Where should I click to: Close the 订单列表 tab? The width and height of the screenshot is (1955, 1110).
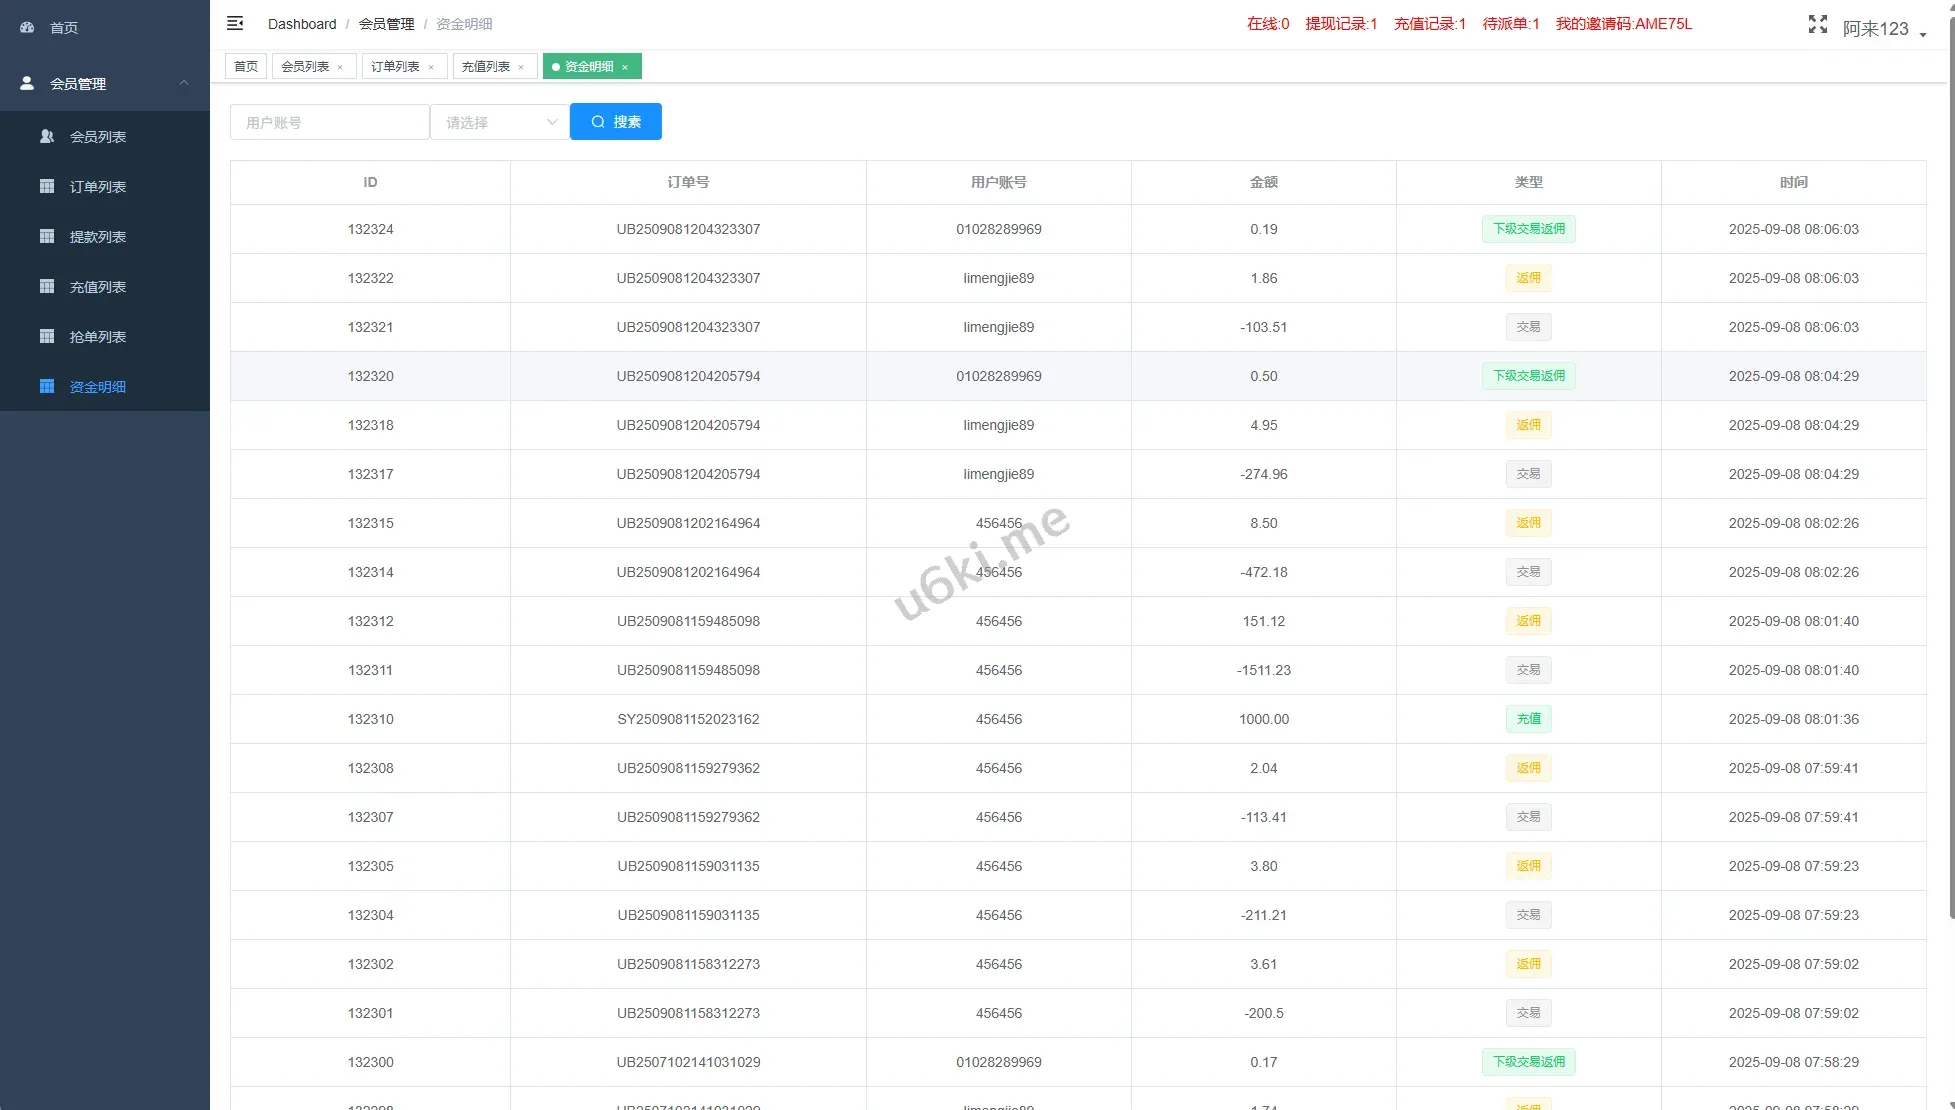click(x=431, y=67)
